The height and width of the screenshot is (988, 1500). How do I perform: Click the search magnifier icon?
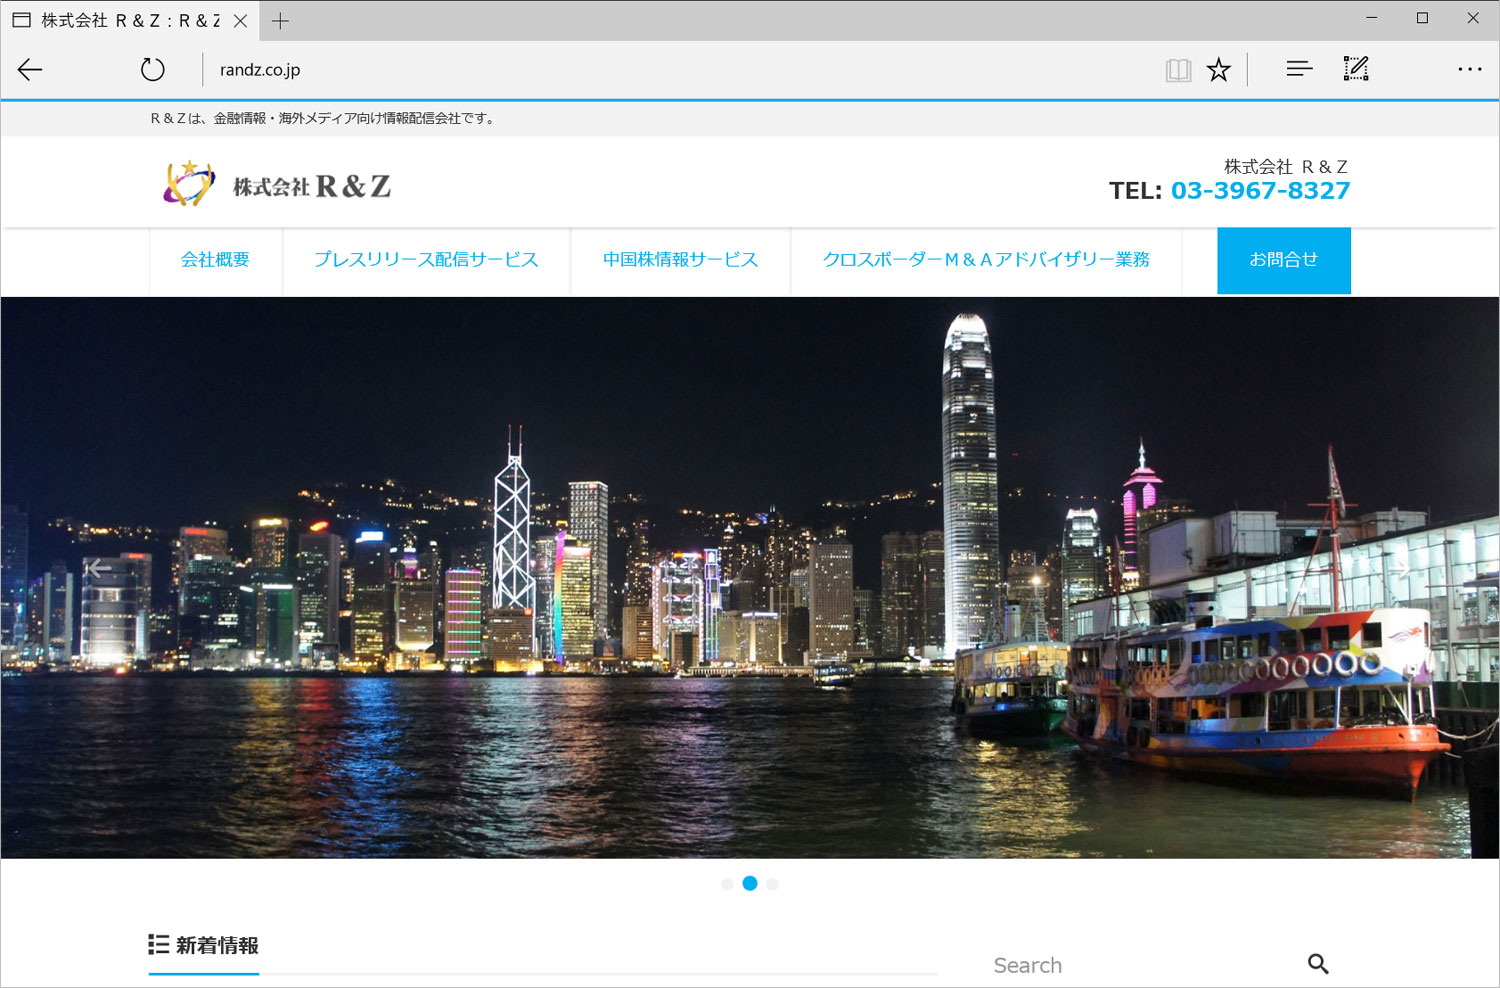1318,964
